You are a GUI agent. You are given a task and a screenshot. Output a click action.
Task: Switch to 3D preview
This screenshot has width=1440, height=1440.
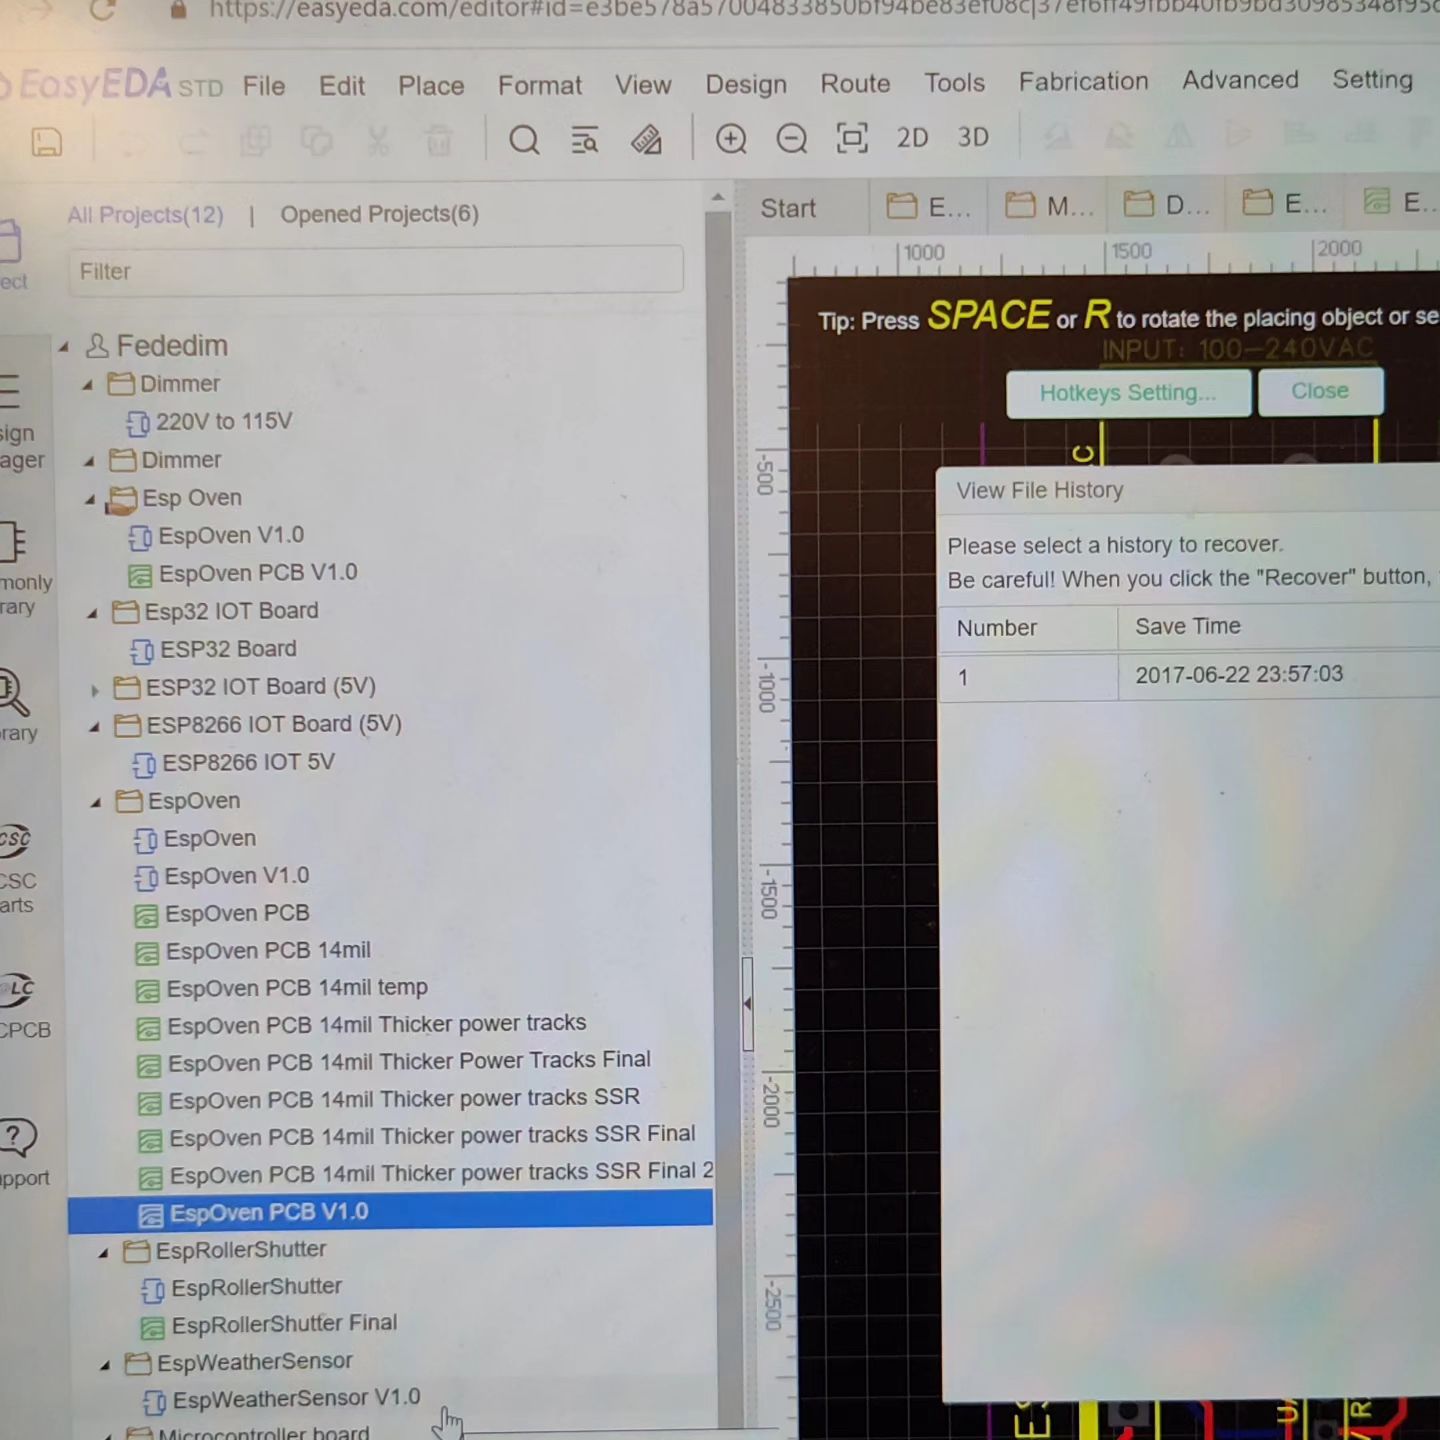tap(973, 137)
